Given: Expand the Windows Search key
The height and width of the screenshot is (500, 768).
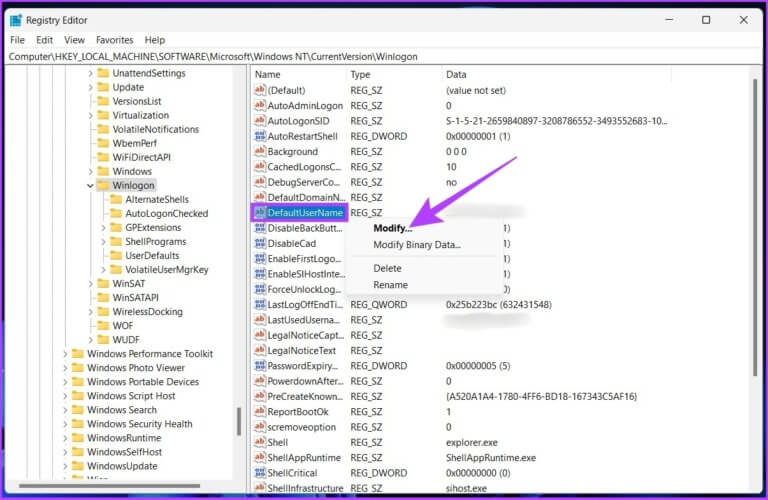Looking at the screenshot, I should tap(65, 410).
